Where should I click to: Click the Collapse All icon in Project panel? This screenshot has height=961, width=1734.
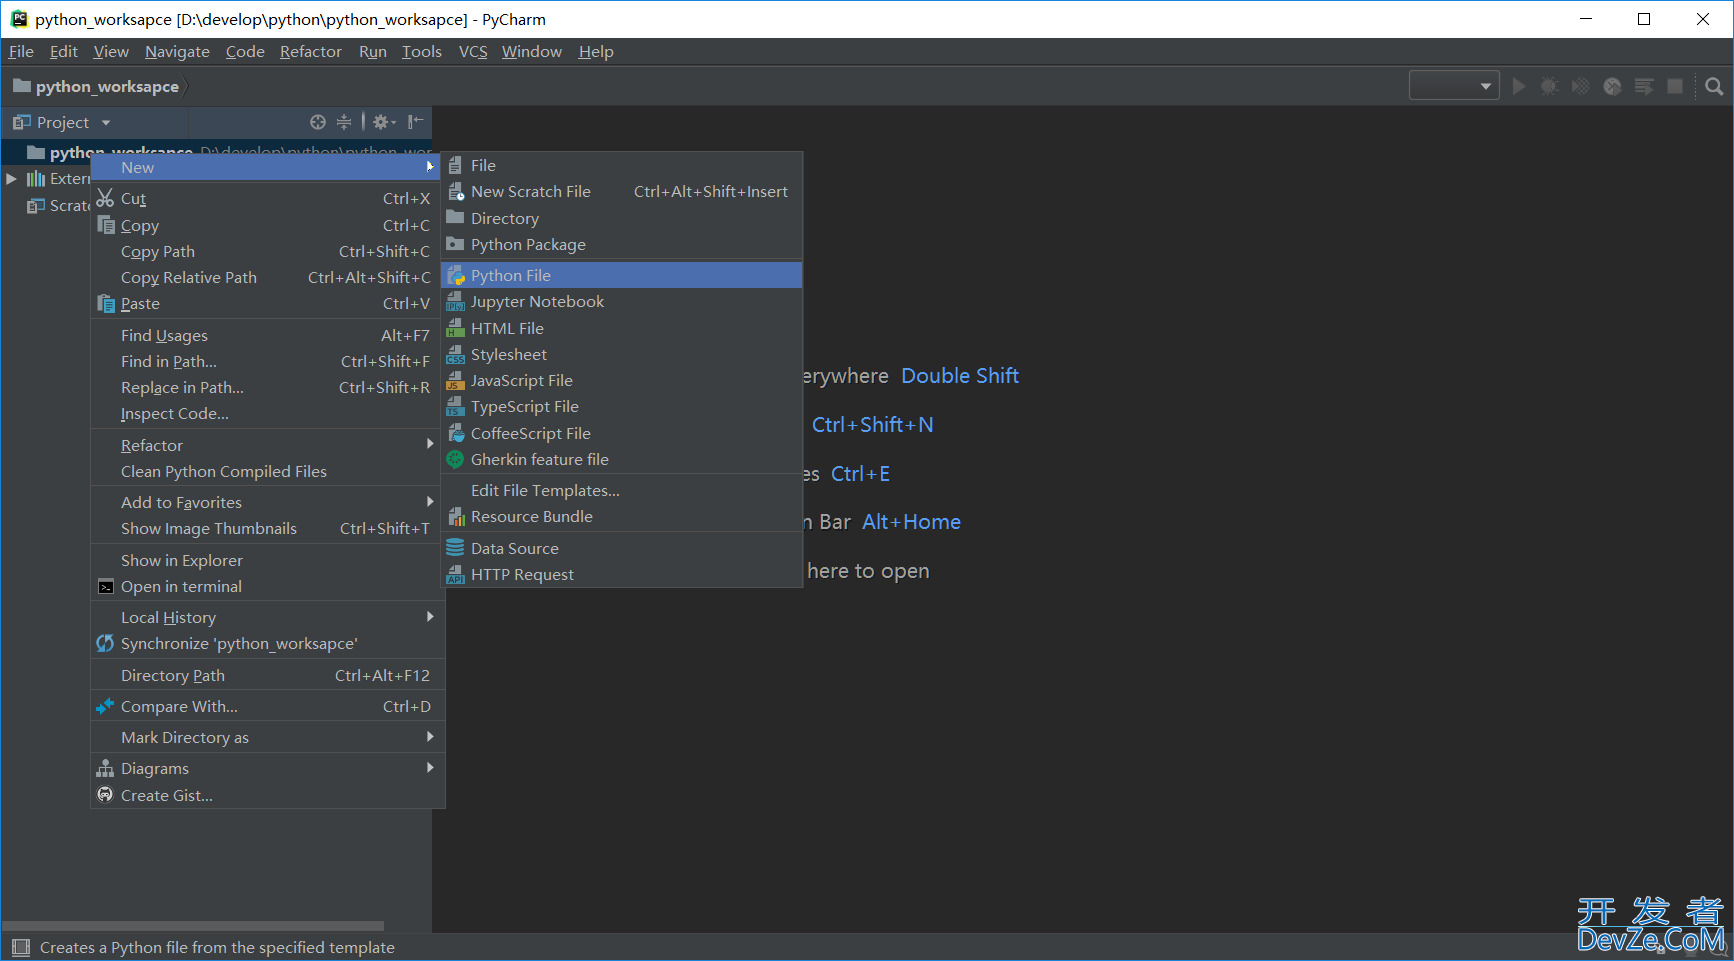(344, 122)
